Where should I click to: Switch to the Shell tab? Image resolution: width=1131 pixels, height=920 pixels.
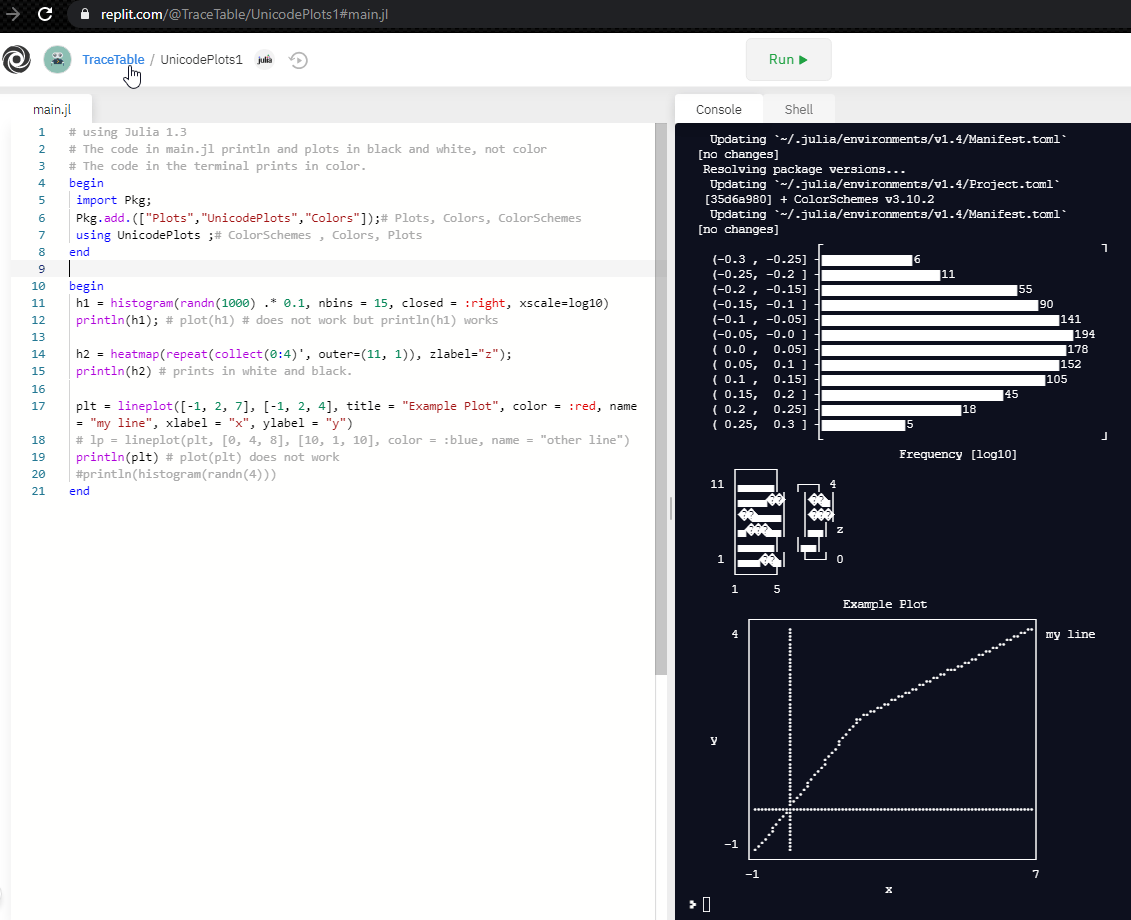click(x=798, y=109)
